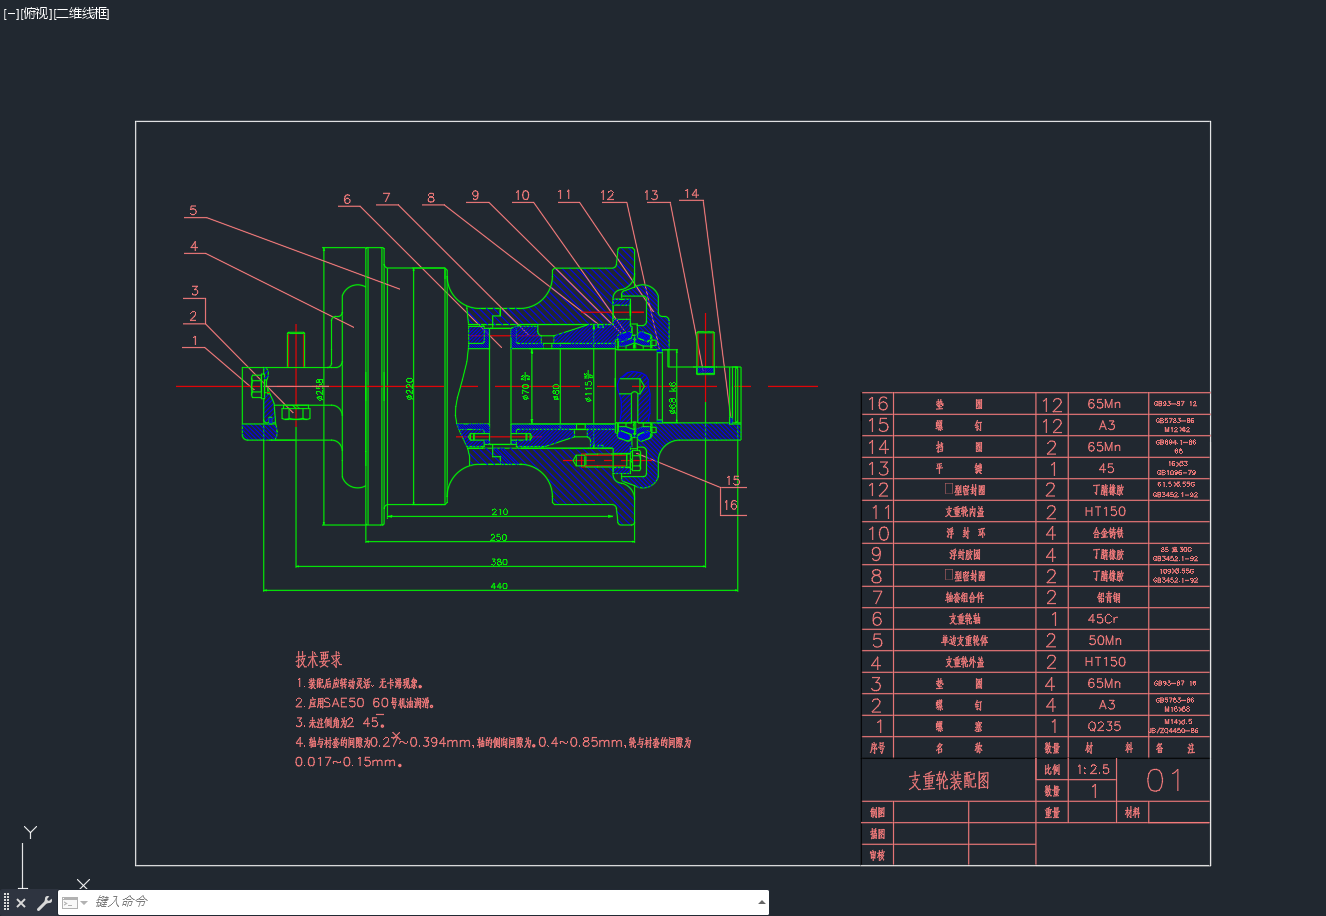Open command line customize wrench menu
This screenshot has height=916, width=1326.
[x=44, y=903]
